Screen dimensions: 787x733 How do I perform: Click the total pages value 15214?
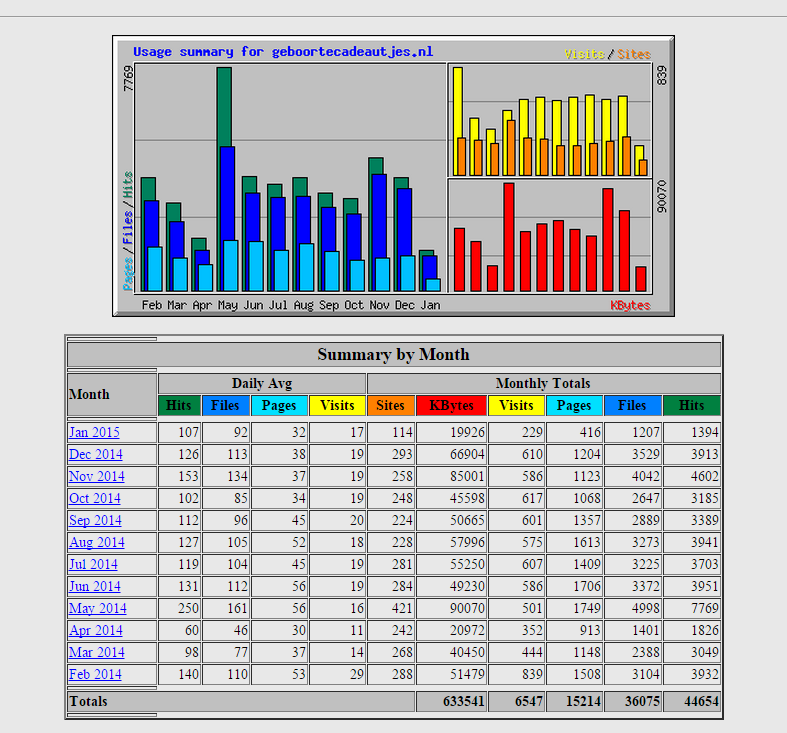[583, 701]
